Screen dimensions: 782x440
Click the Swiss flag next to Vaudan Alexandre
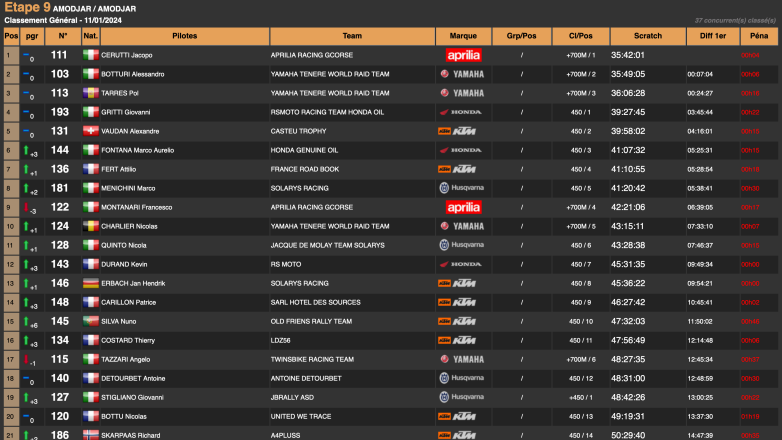click(x=91, y=131)
